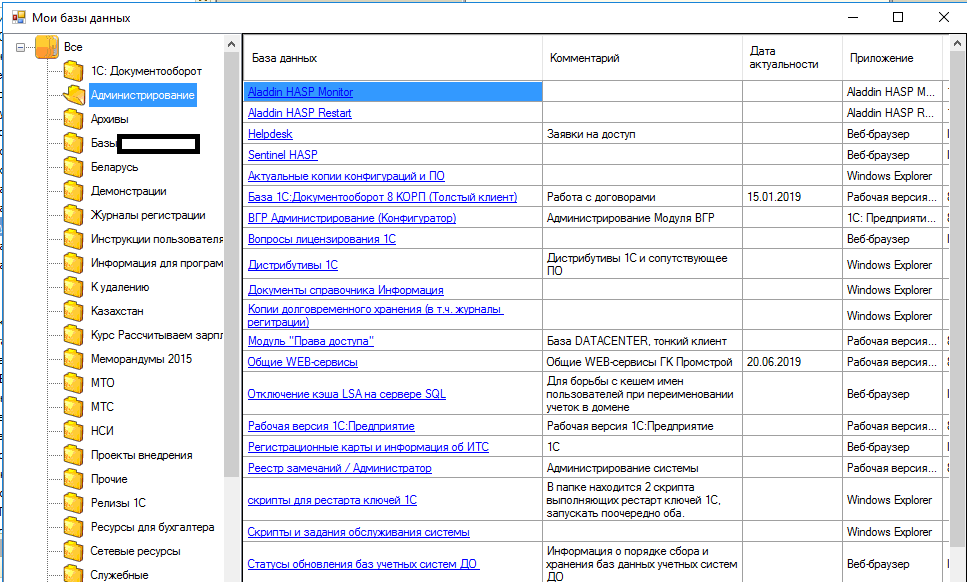Open the Общие WEB-сервисы link
The width and height of the screenshot is (967, 582).
click(303, 362)
